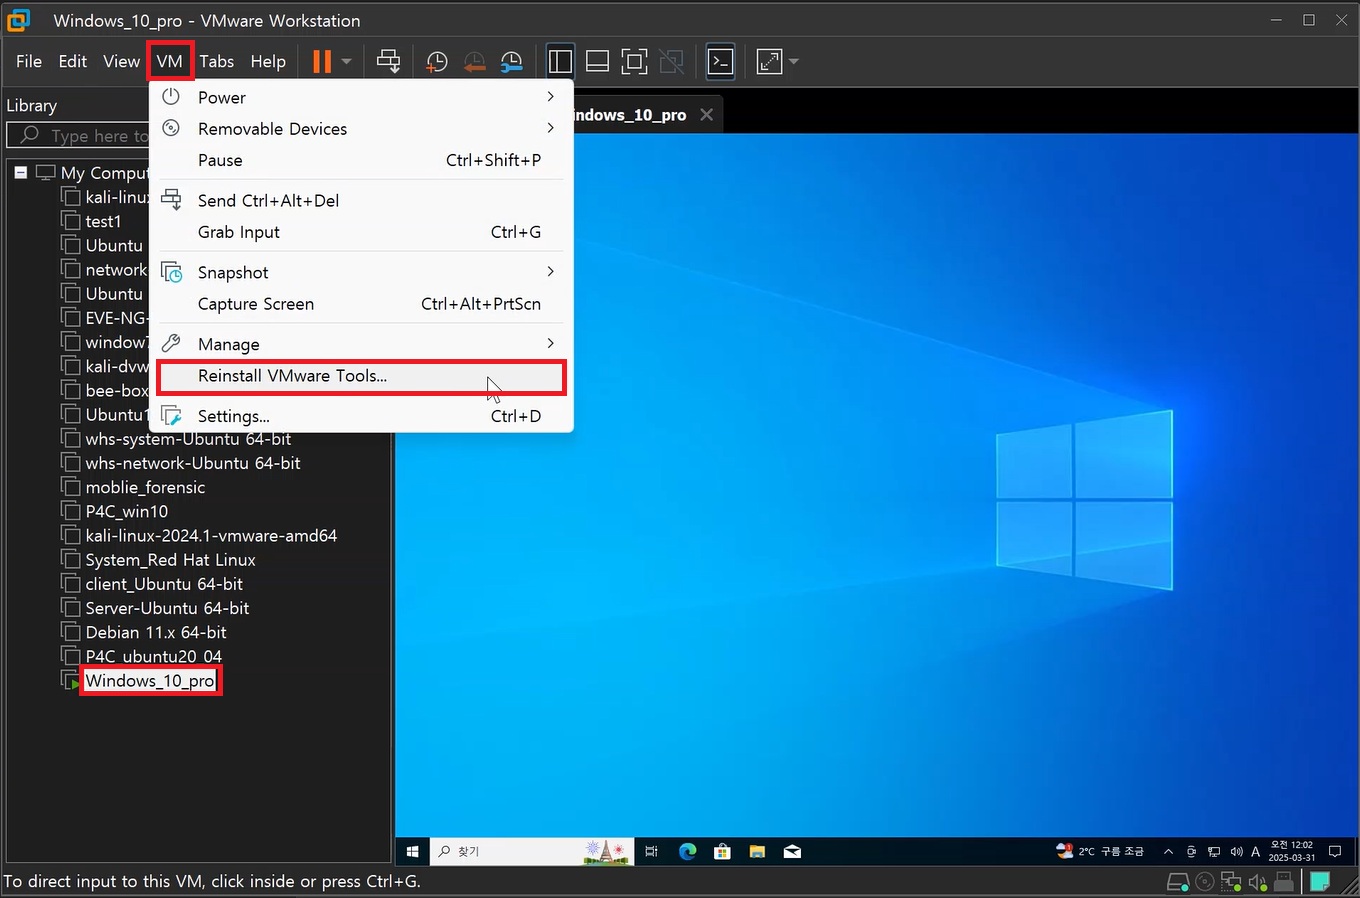Click the orange Pause VM toolbar icon

[x=322, y=61]
